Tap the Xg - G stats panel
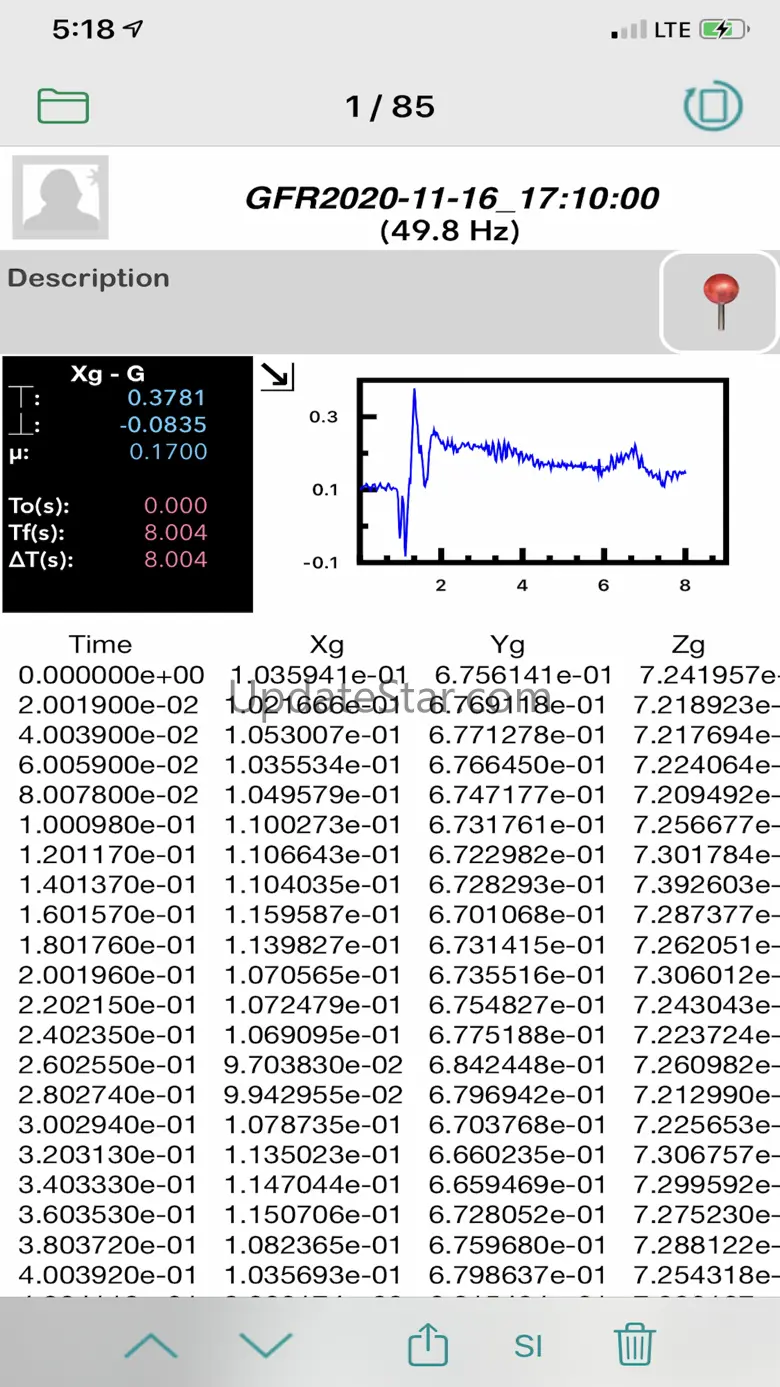The image size is (780, 1387). click(x=127, y=484)
